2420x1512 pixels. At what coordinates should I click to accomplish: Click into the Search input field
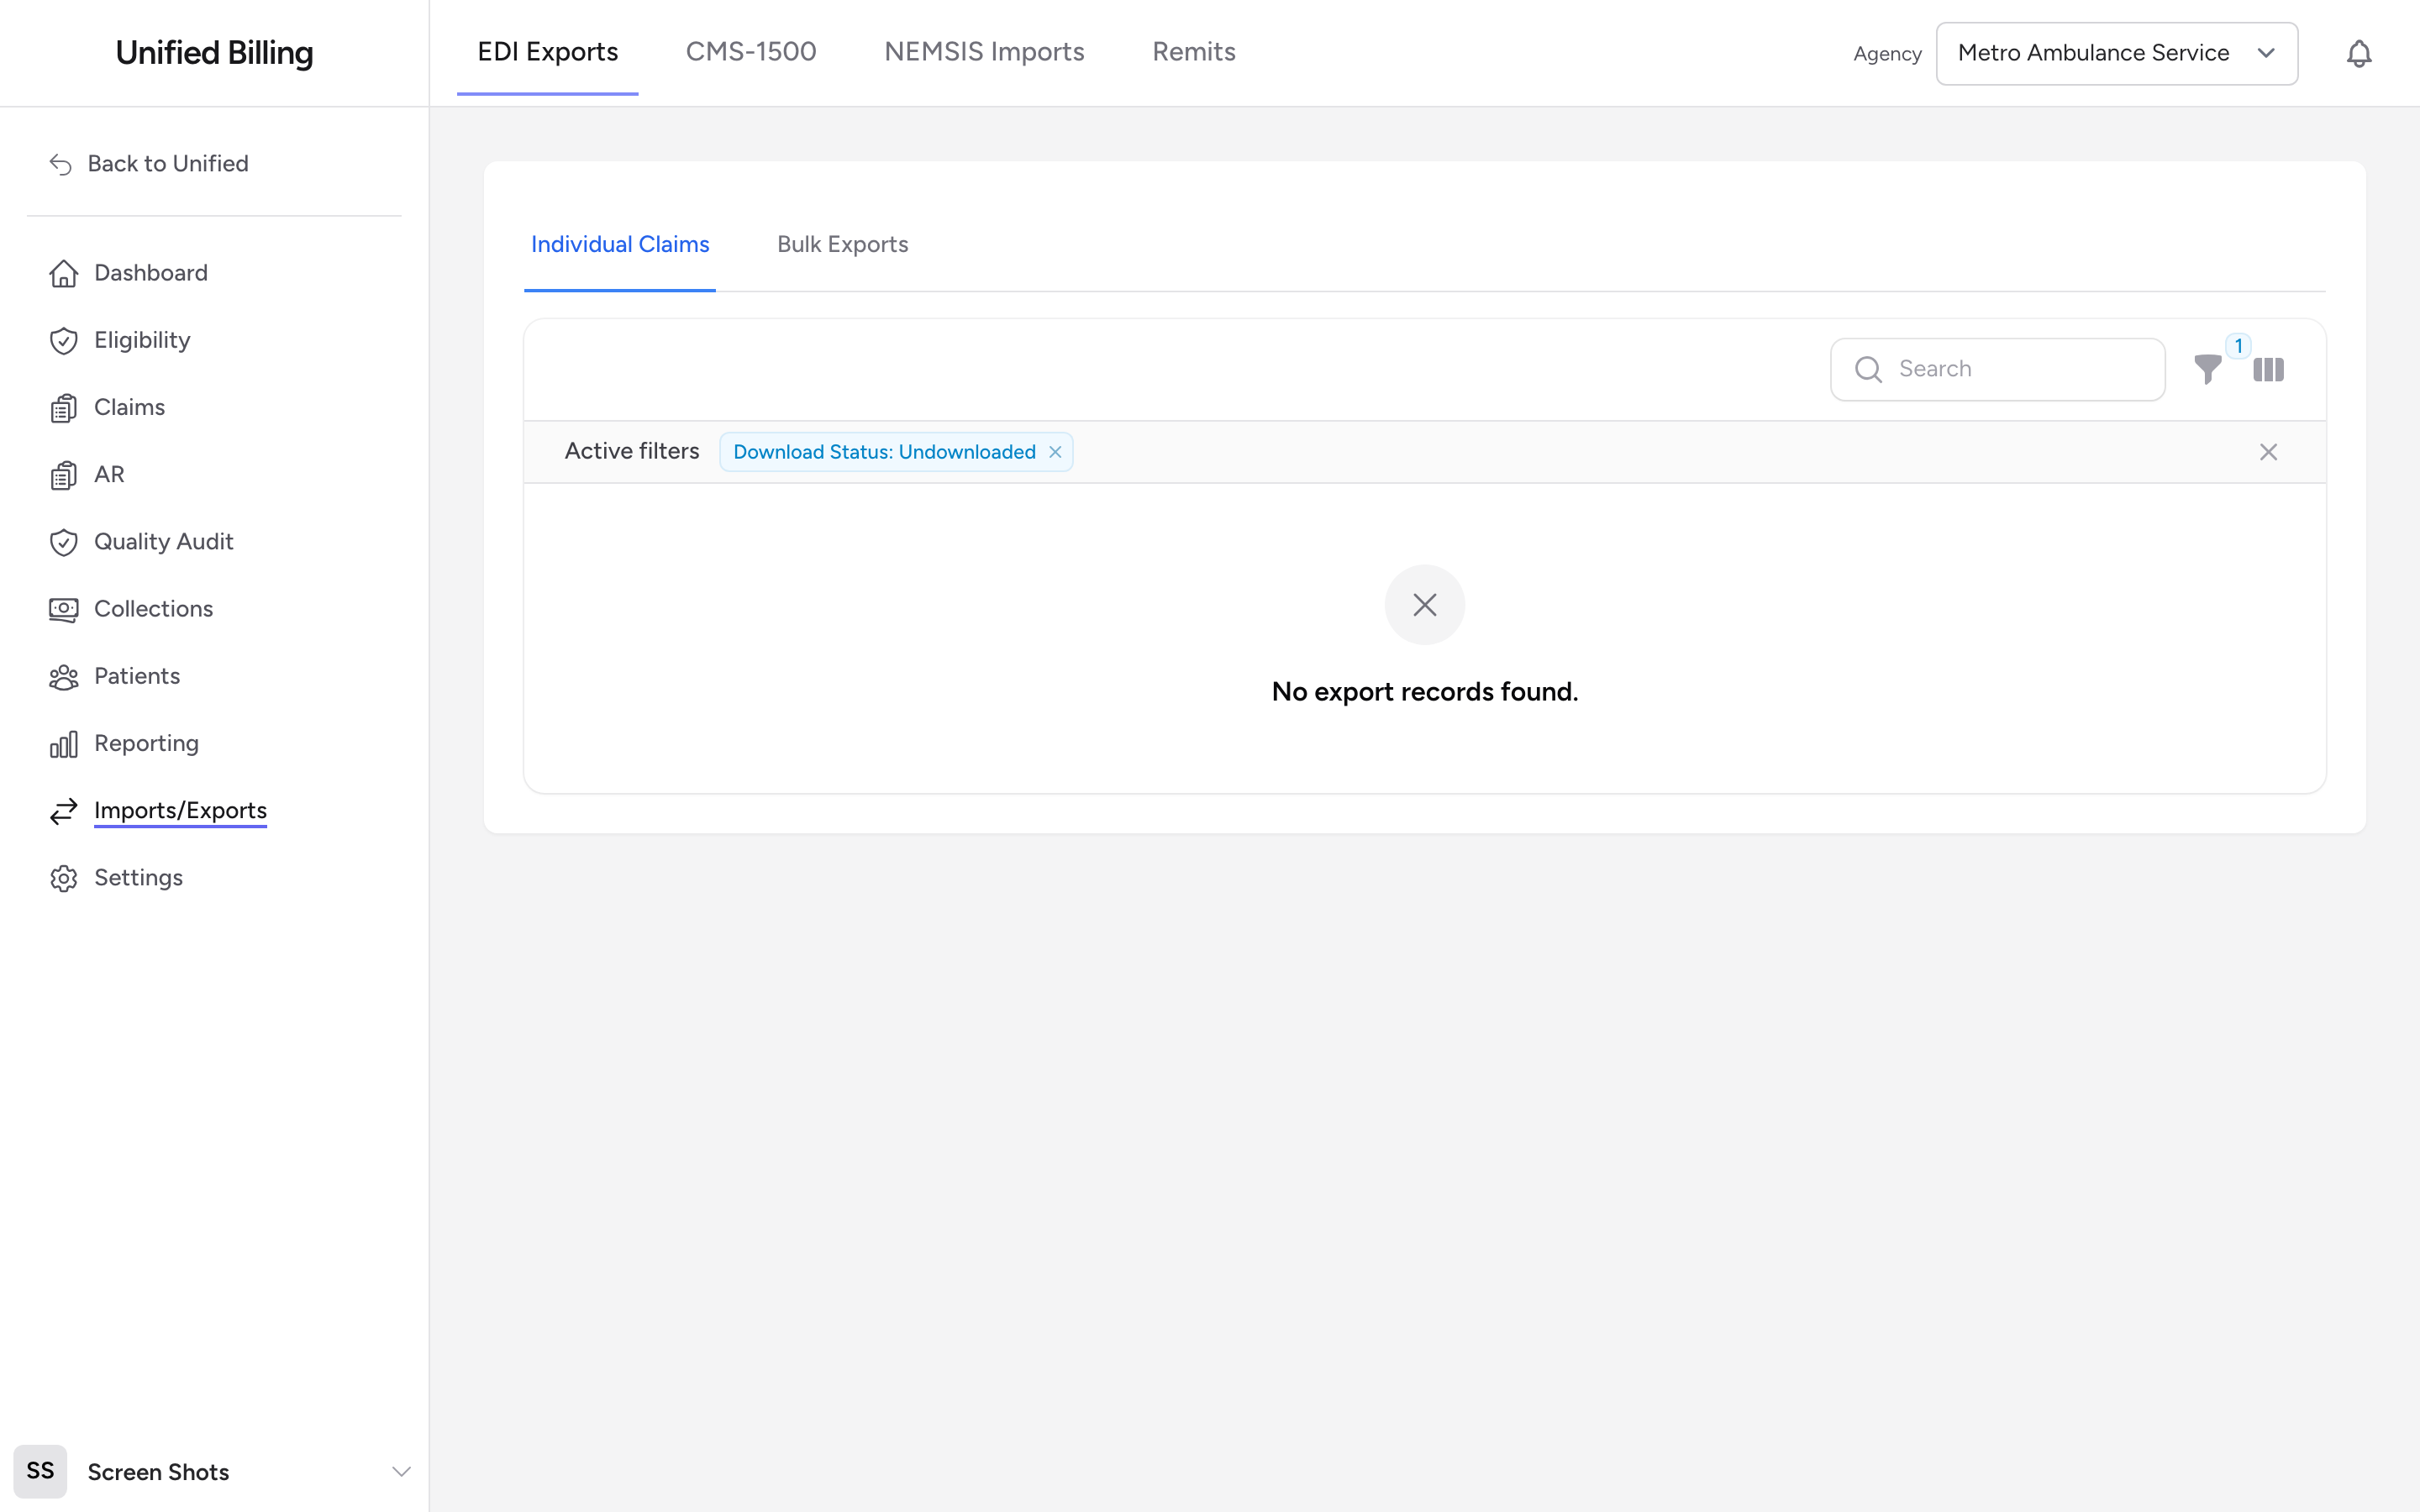1997,369
